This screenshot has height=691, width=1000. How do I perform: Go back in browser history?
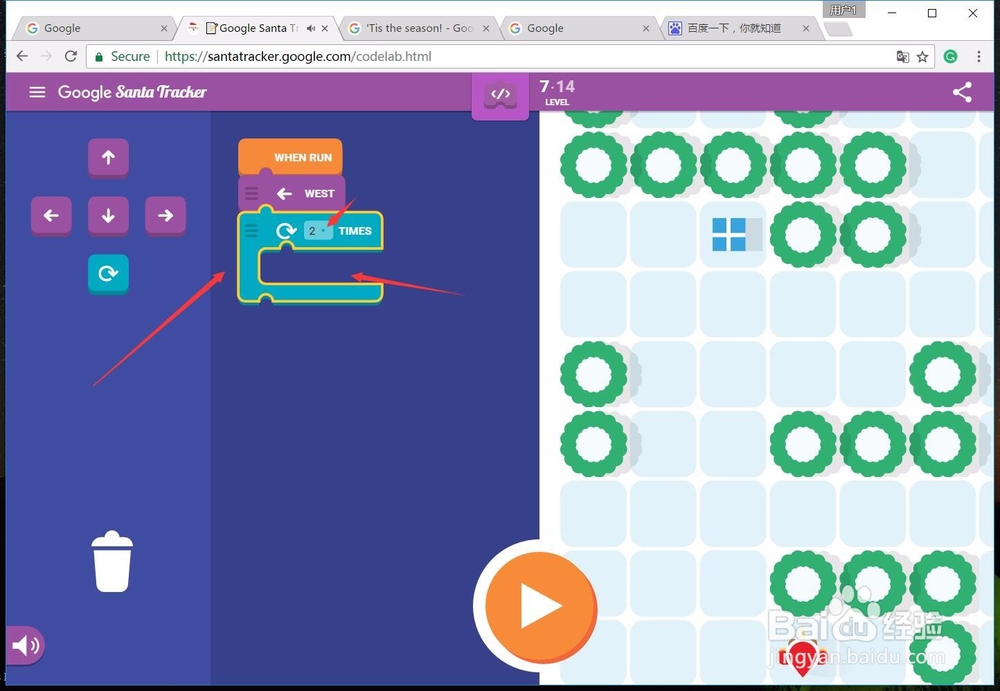22,56
